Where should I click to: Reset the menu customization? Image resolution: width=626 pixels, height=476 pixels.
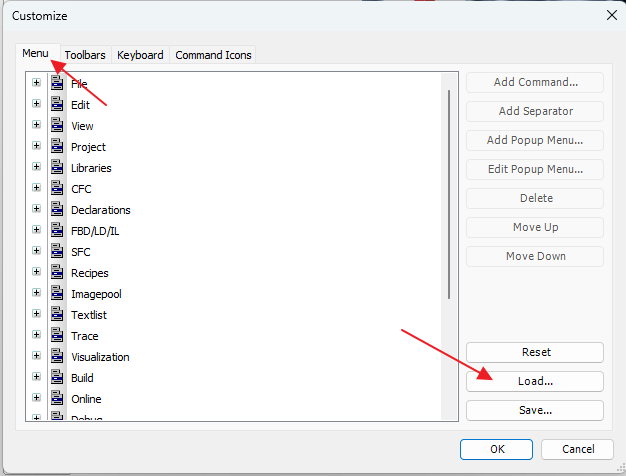535,352
